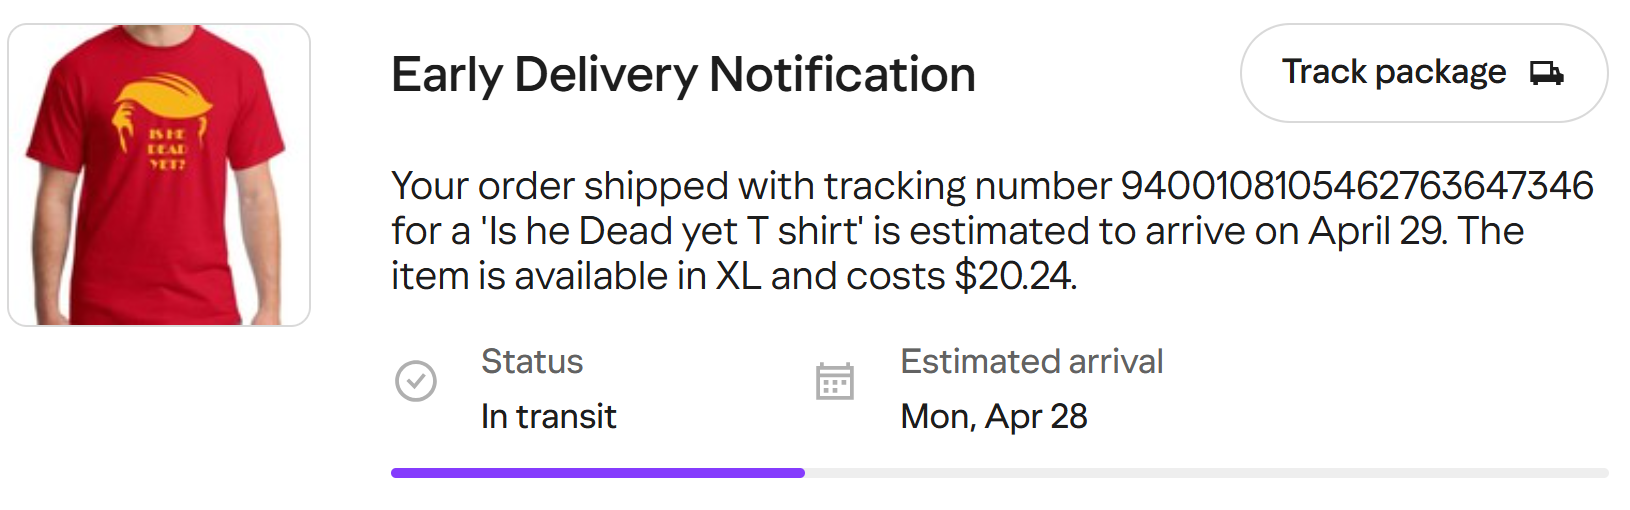Click the In transit status value
Screen dimensions: 1630x510
(x=548, y=416)
